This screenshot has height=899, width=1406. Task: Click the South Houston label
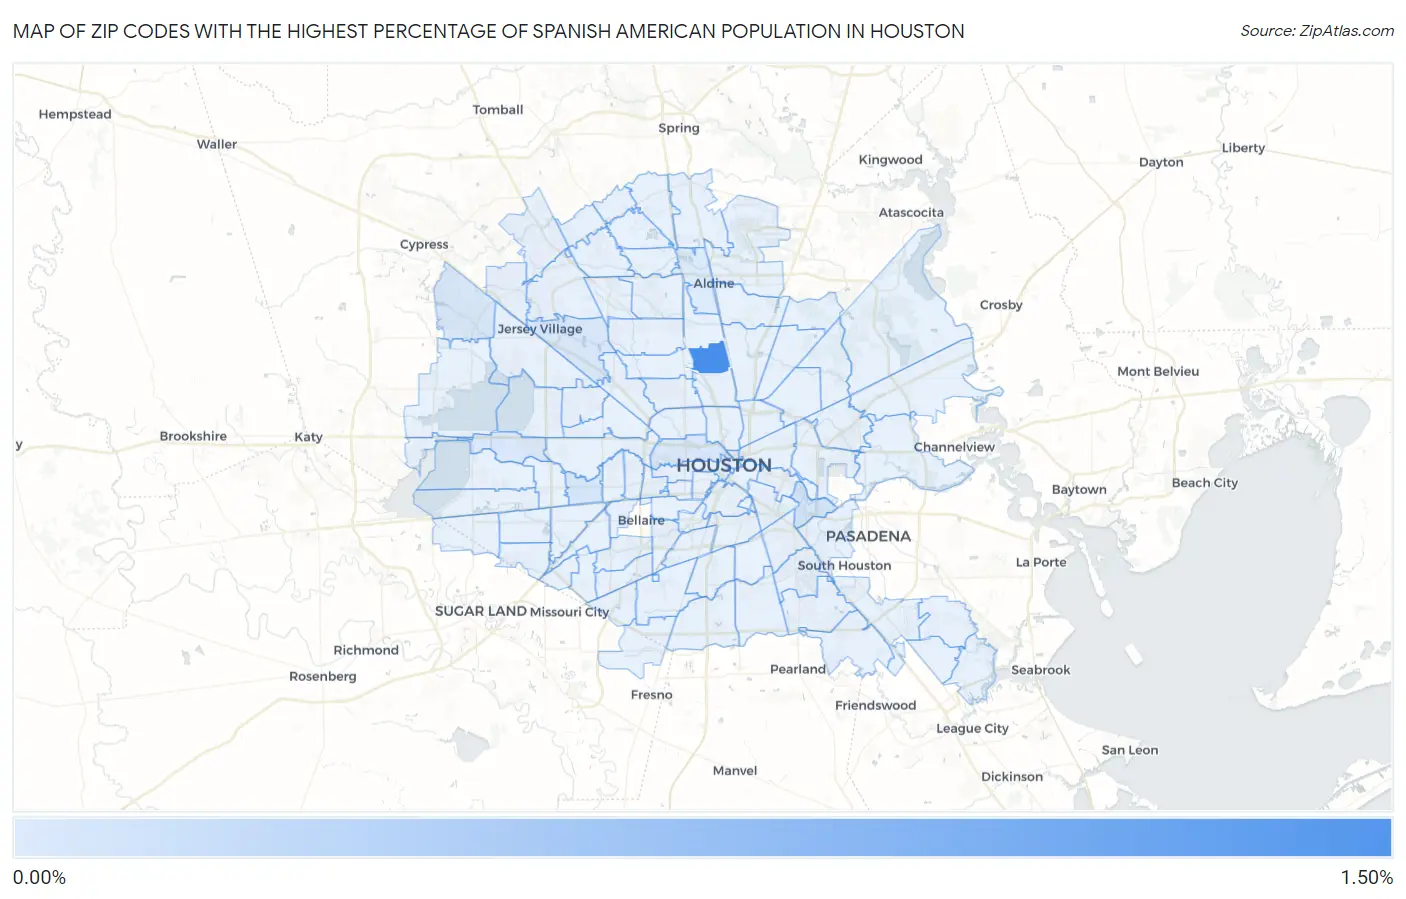pos(844,565)
